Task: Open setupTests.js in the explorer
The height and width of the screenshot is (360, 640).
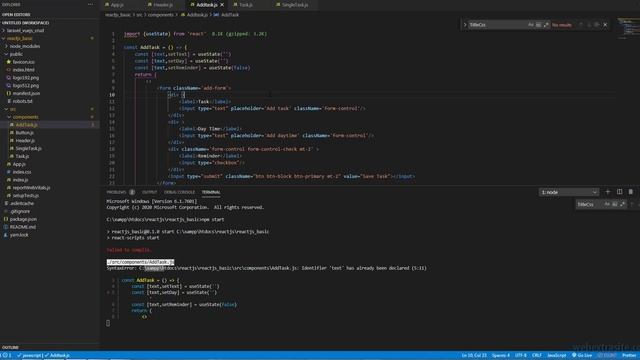Action: (26, 196)
